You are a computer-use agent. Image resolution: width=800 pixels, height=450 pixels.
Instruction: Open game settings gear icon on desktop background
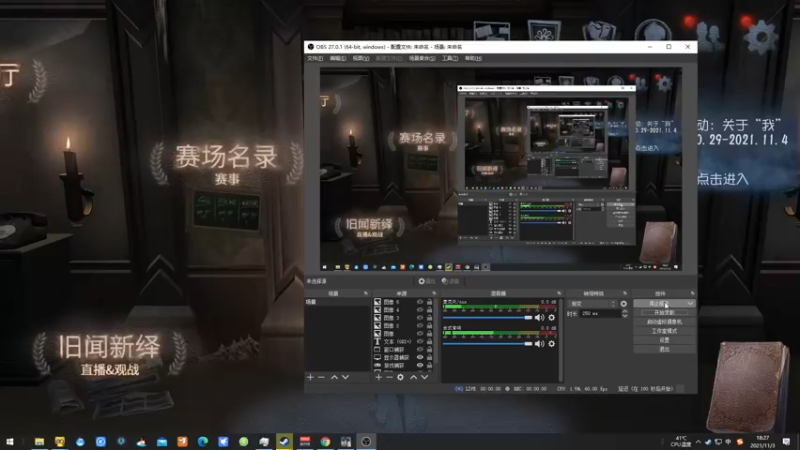click(761, 37)
